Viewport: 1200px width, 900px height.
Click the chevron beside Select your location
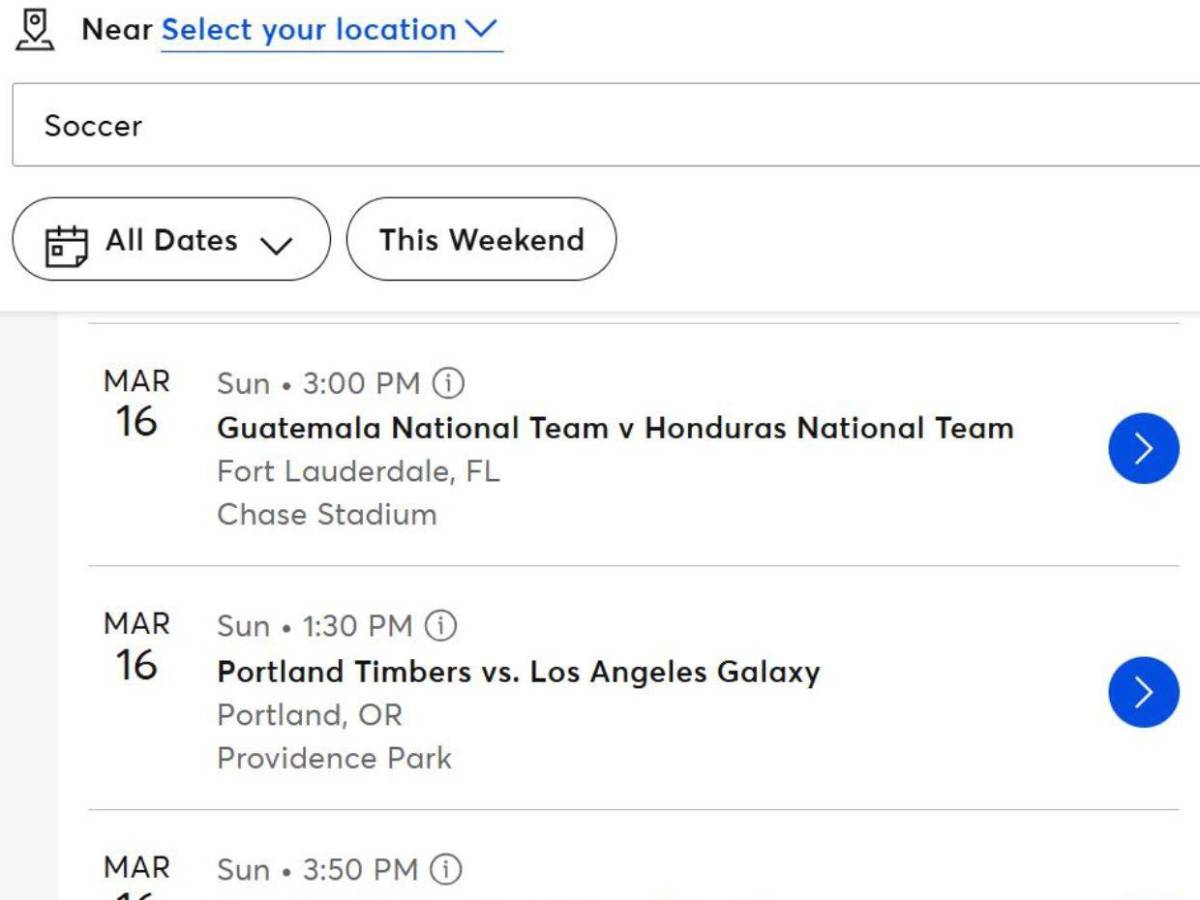(480, 28)
